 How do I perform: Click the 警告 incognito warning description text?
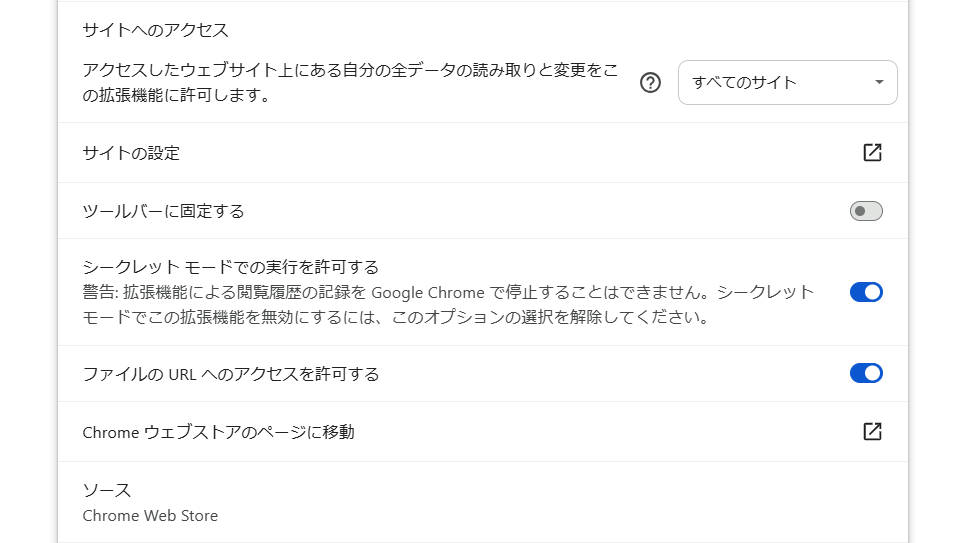(448, 305)
